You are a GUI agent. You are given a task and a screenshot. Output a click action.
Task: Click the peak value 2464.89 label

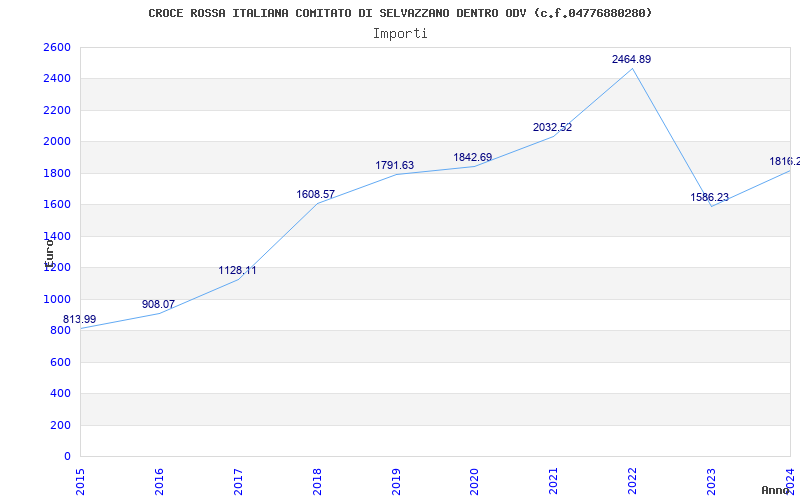click(x=632, y=59)
